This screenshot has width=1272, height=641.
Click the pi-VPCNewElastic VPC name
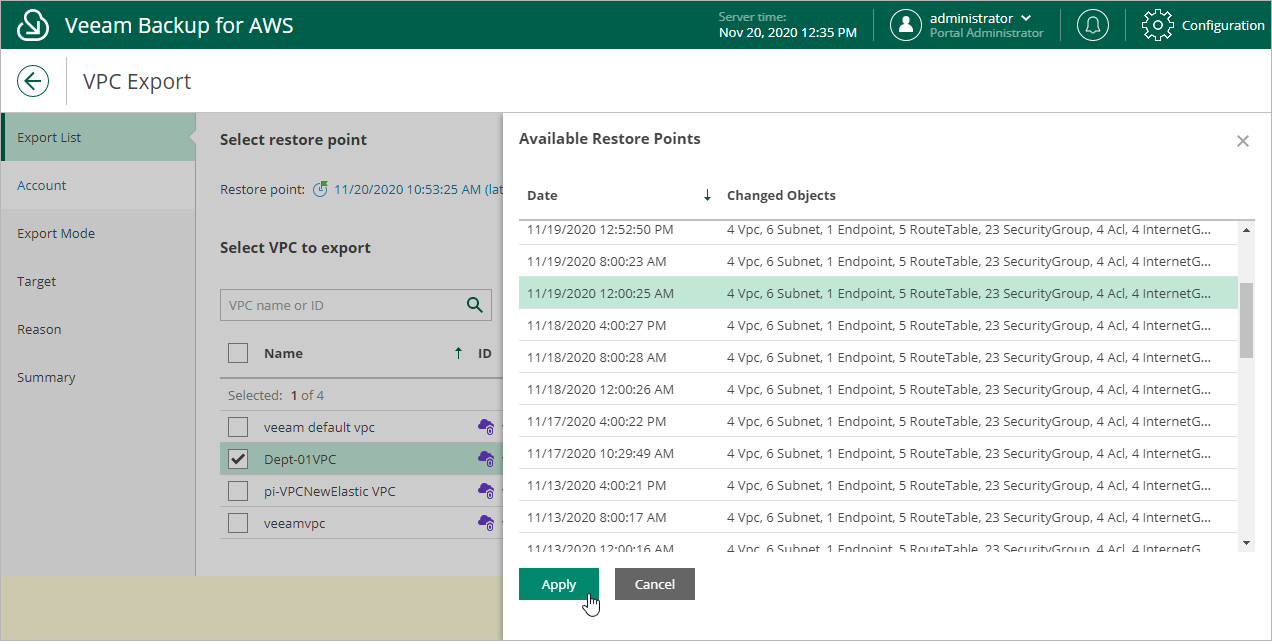330,491
